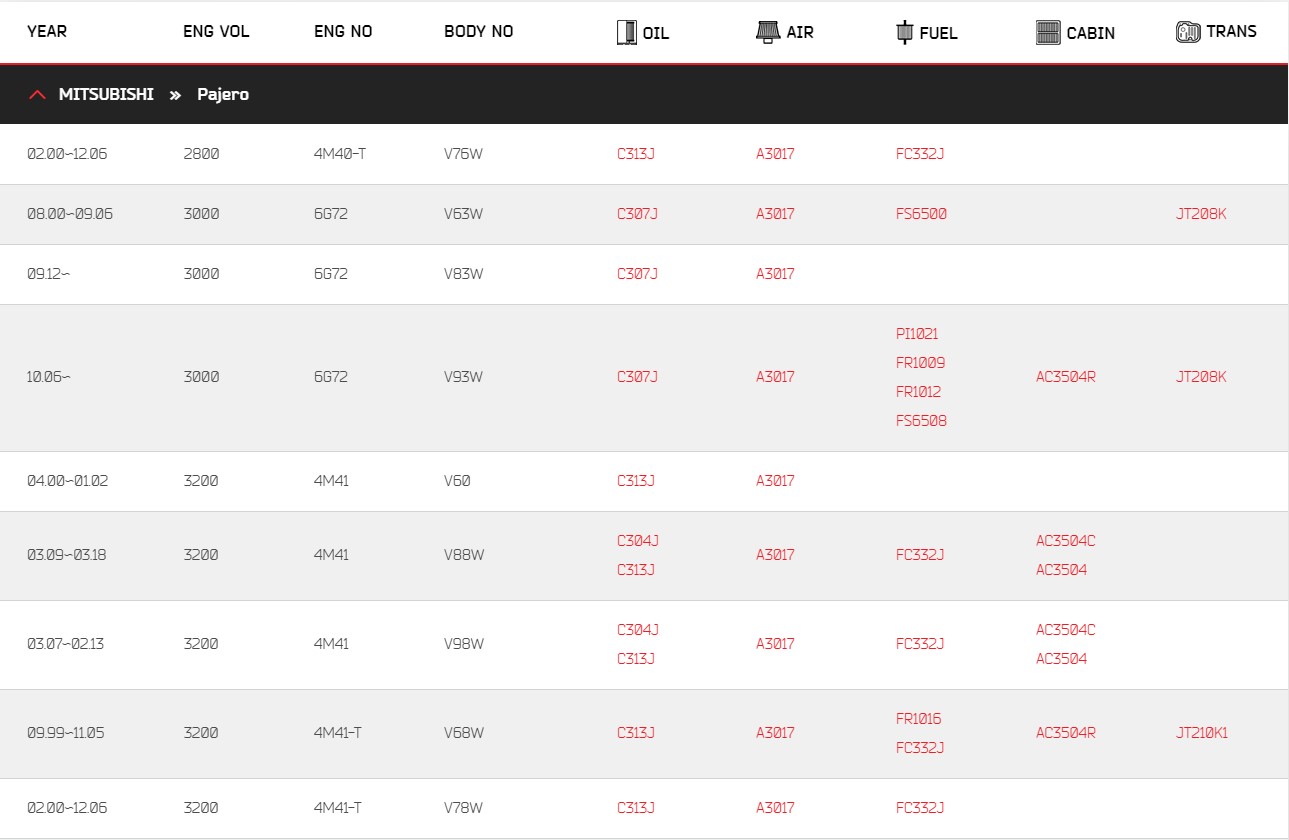Click the BODY NO column header

pos(478,31)
